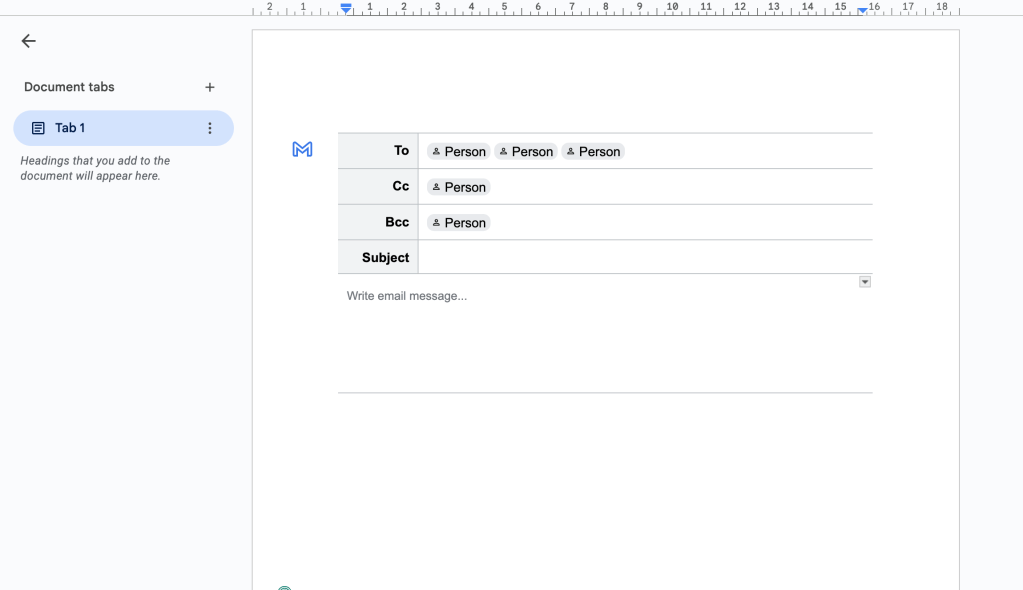Select the second Person chip in To row
Viewport: 1023px width, 590px height.
[x=525, y=152]
